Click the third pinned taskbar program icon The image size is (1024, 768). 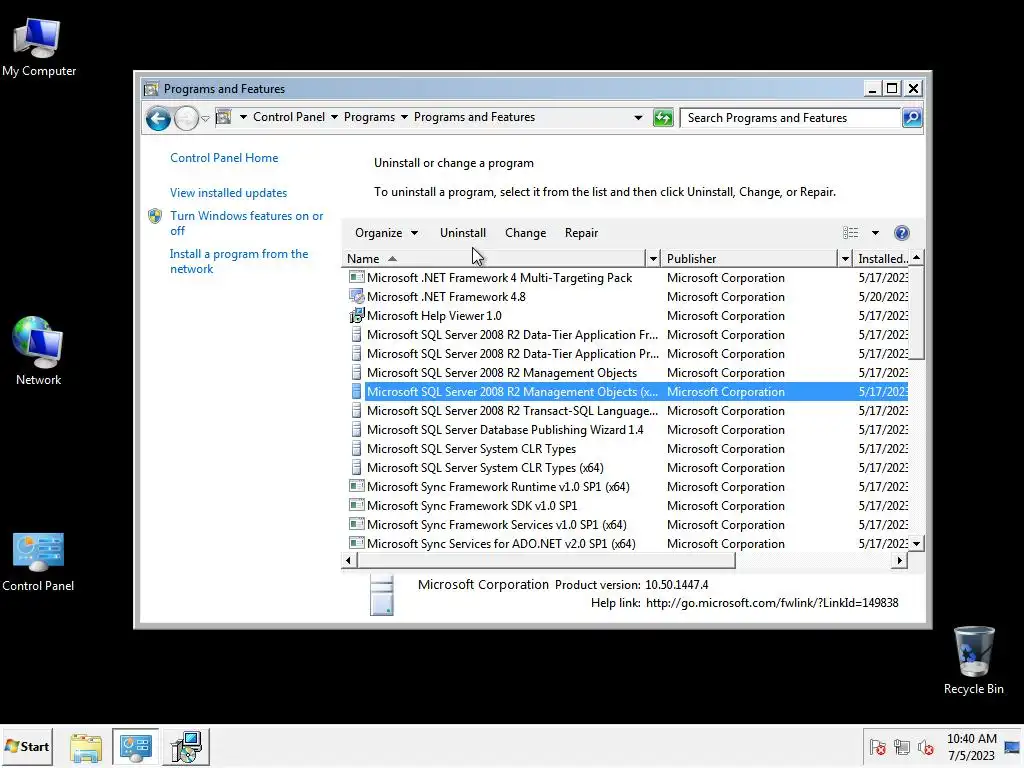(186, 746)
